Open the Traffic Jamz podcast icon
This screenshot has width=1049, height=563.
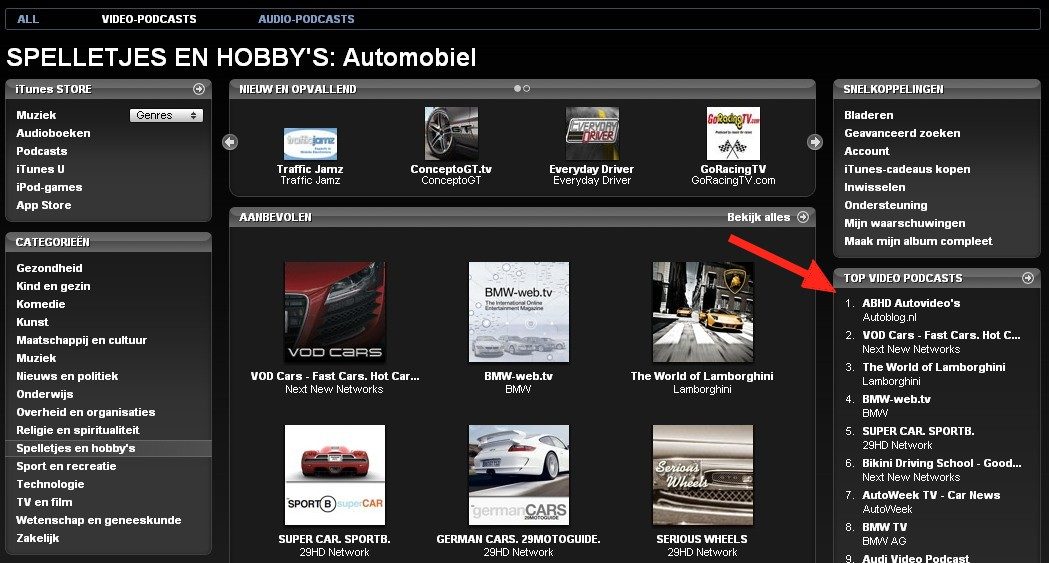point(310,143)
